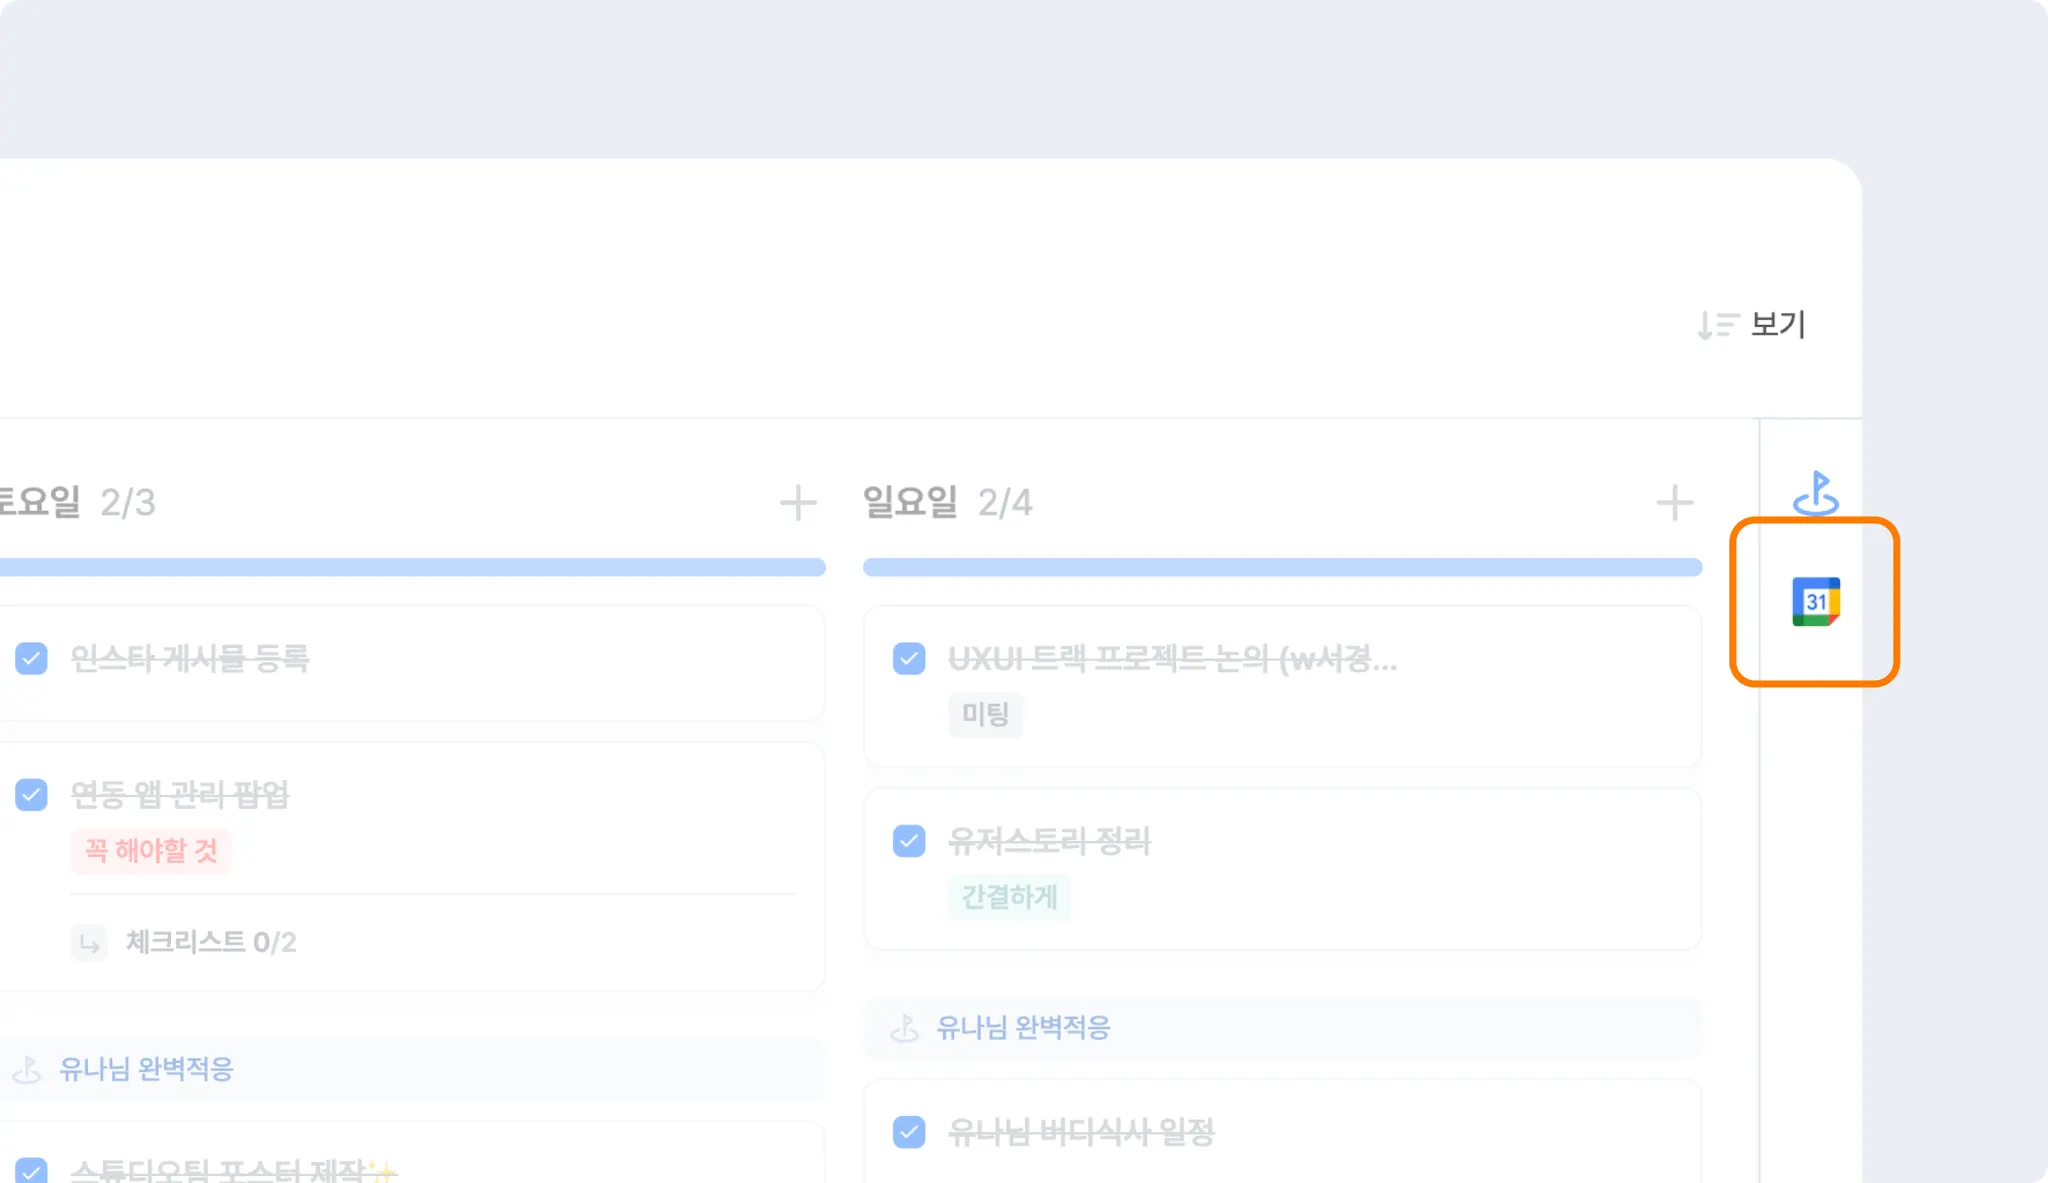
Task: Select the 미팅 tag label
Action: point(985,714)
